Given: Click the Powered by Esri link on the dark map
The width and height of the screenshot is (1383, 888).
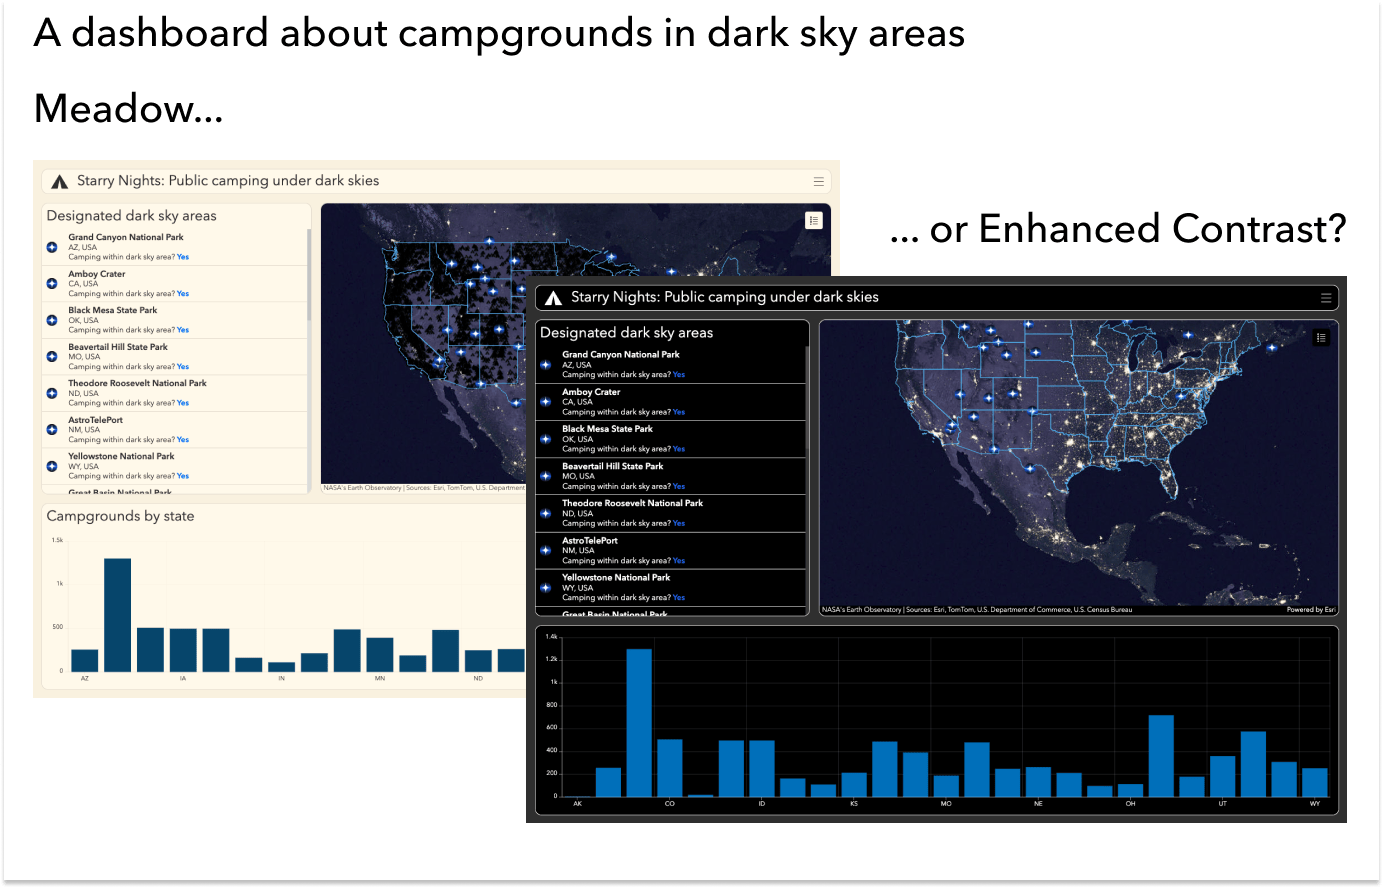Looking at the screenshot, I should (x=1311, y=609).
